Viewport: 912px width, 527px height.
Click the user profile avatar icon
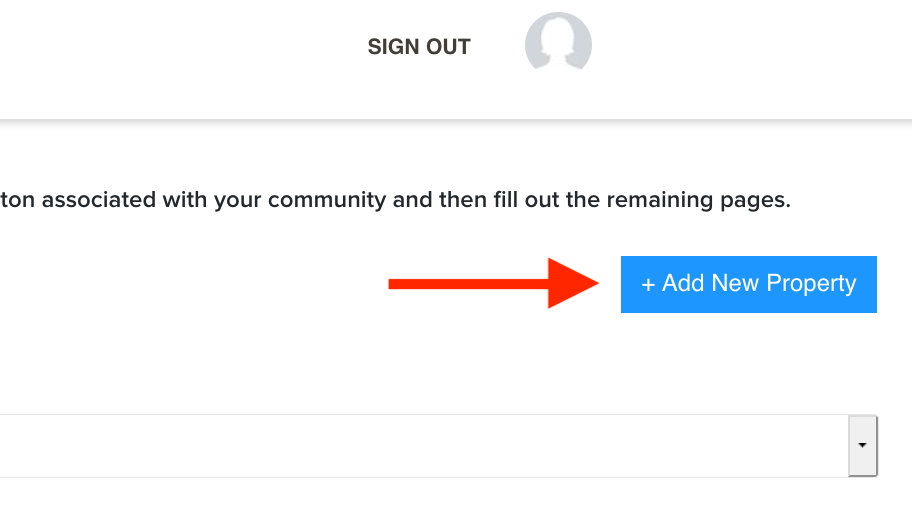point(558,42)
